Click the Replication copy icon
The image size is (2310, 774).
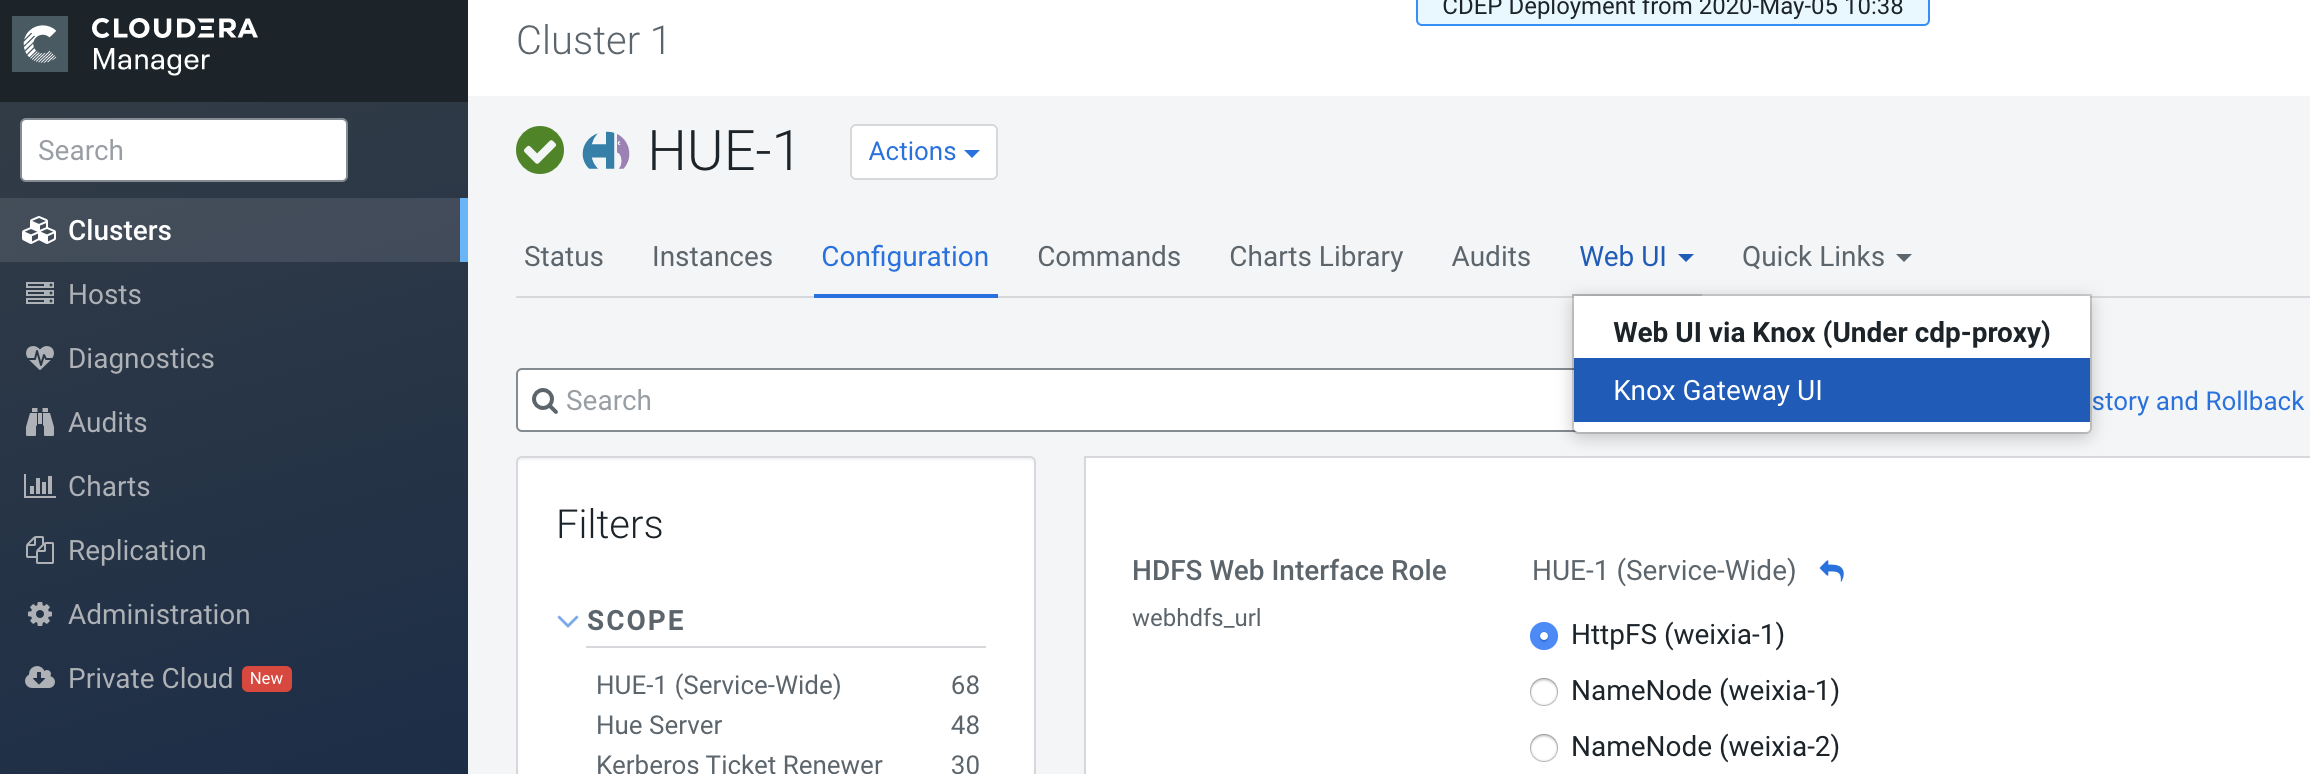coord(40,550)
